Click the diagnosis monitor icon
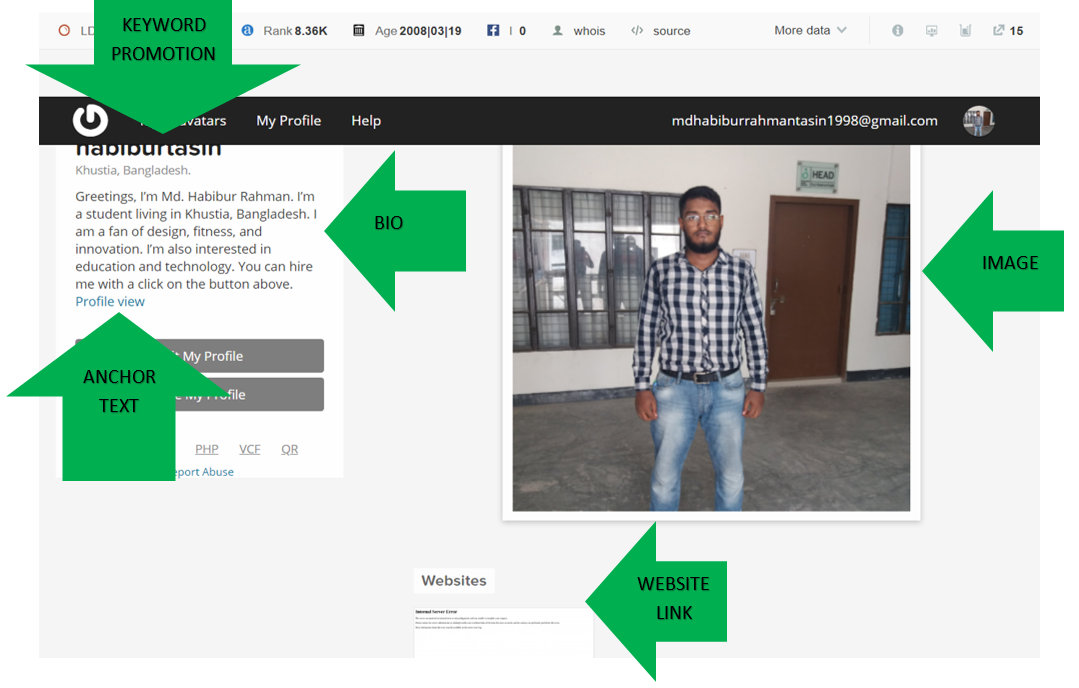This screenshot has height=688, width=1079. point(931,30)
